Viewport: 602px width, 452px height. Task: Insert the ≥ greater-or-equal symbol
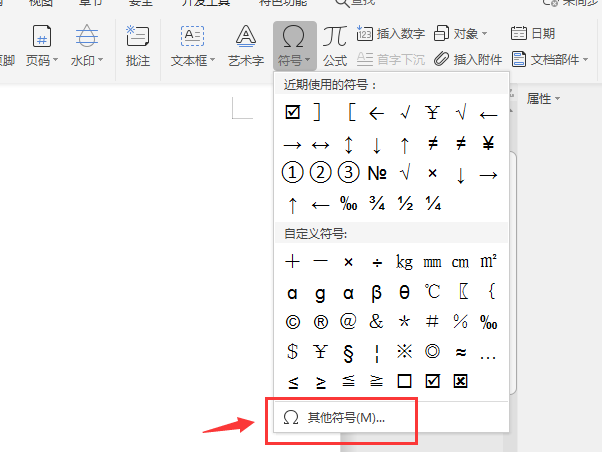click(321, 382)
